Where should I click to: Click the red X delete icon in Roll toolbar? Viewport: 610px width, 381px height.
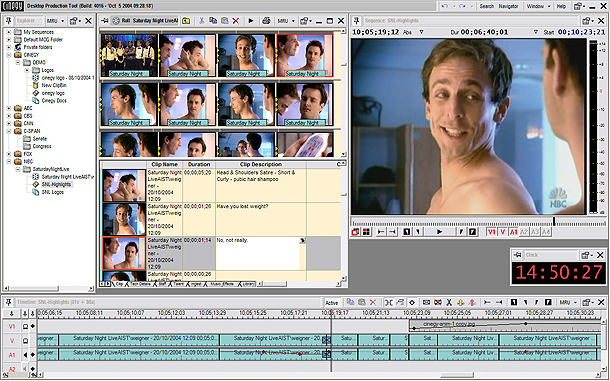click(x=236, y=21)
